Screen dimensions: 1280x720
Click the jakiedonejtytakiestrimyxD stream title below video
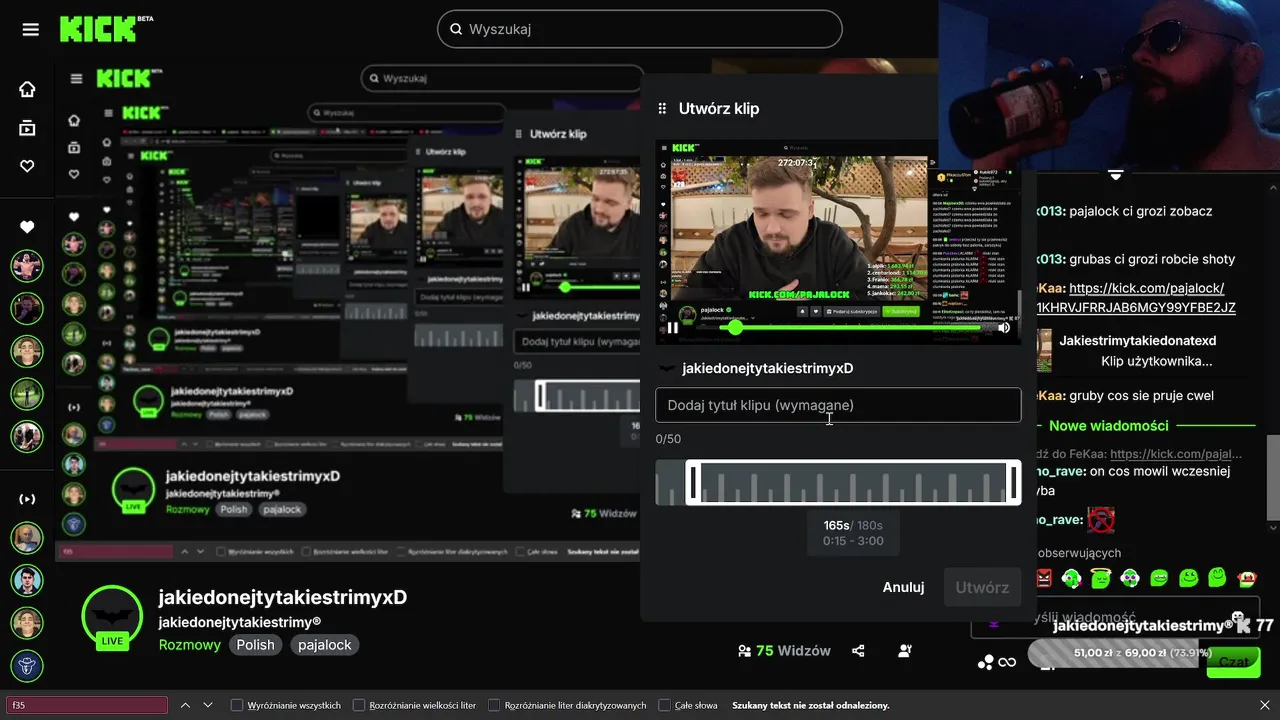(x=283, y=597)
